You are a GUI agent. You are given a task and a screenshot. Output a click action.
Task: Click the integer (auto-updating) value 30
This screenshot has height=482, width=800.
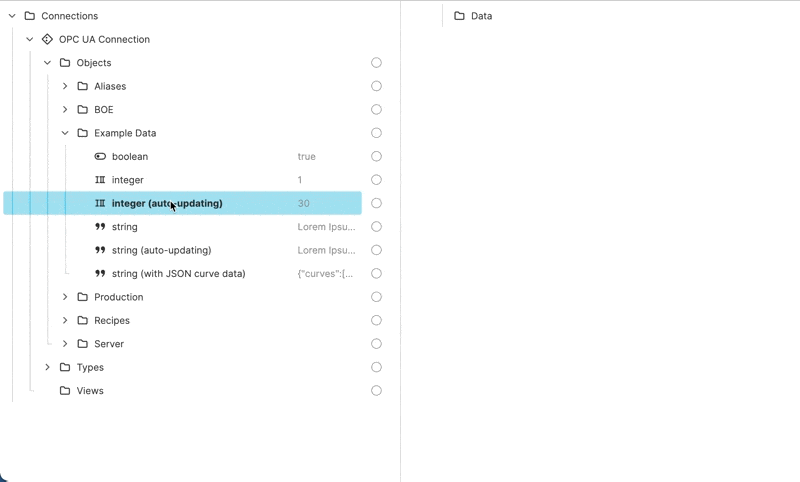coord(304,204)
